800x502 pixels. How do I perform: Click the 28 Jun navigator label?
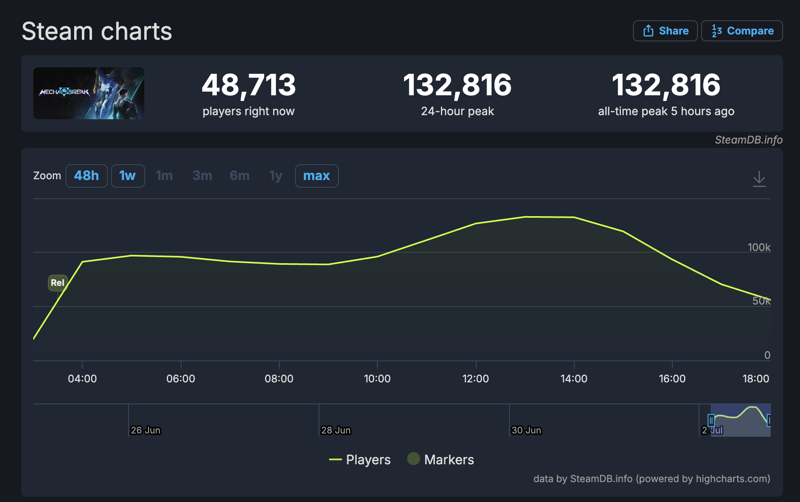pyautogui.click(x=336, y=430)
